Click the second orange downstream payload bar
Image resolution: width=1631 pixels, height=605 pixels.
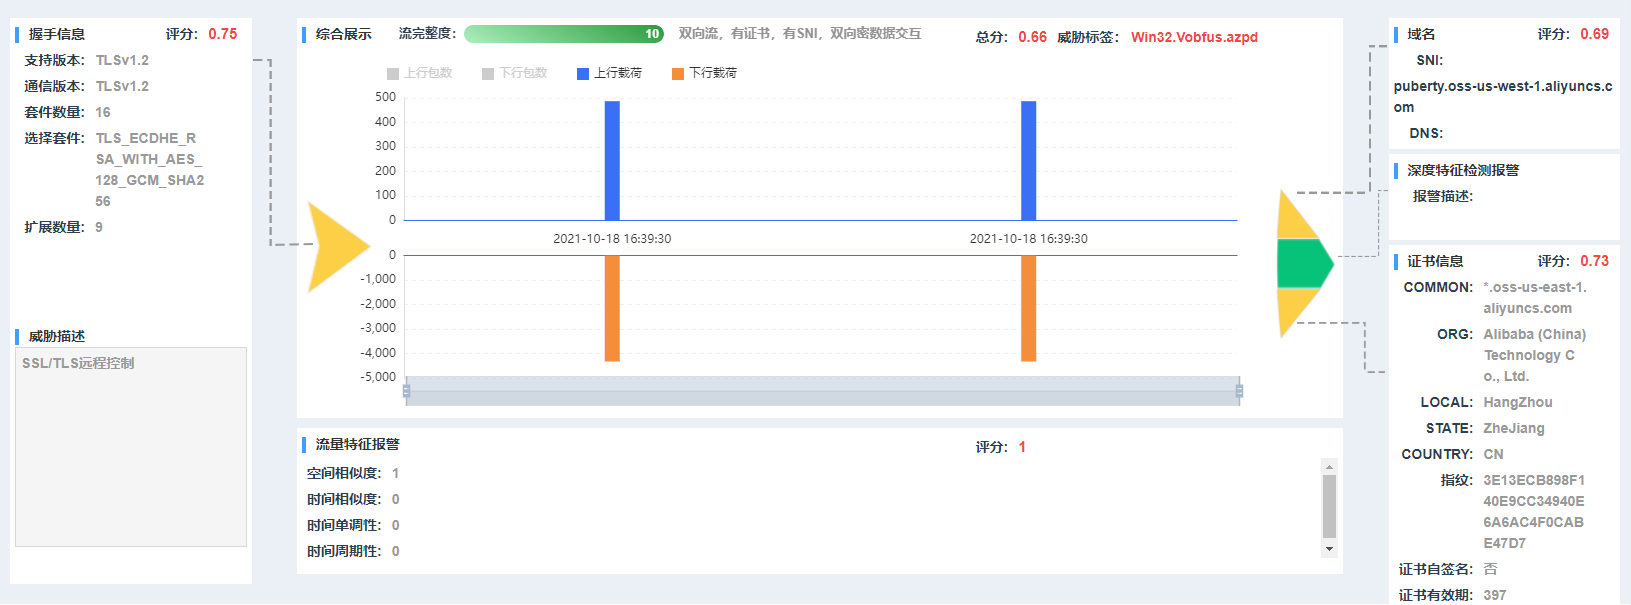1028,308
